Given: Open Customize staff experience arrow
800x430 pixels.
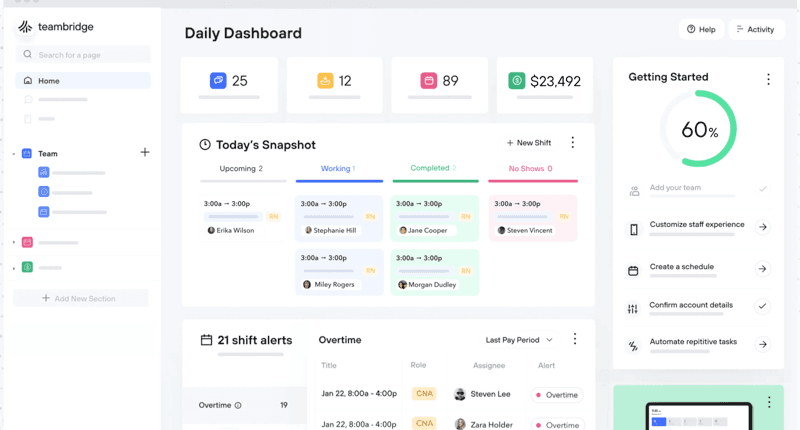Looking at the screenshot, I should 763,227.
